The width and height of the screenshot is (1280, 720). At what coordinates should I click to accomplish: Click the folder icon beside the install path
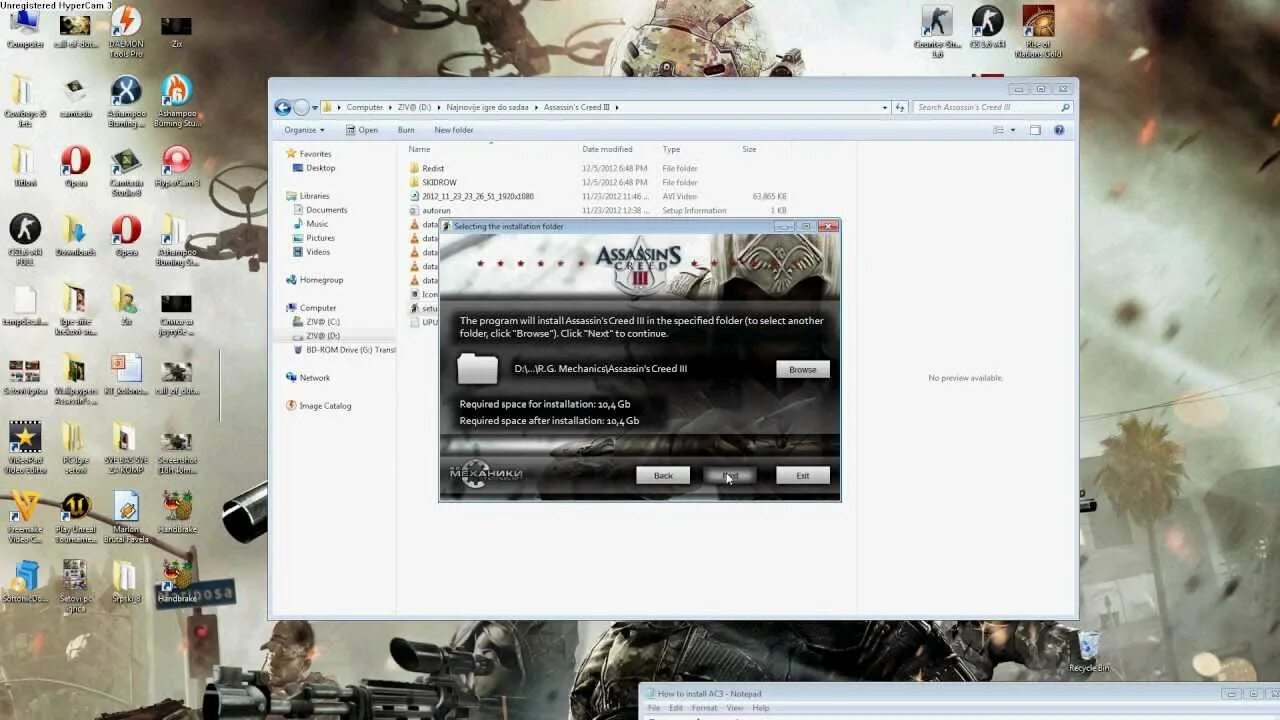click(477, 369)
